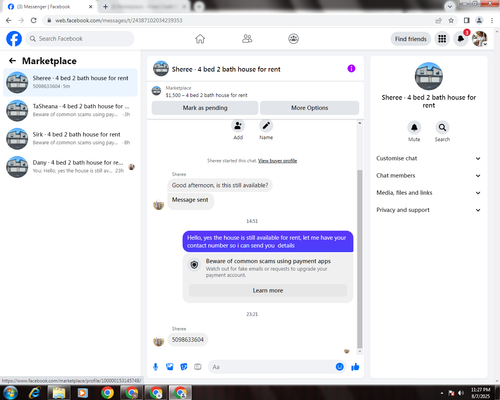This screenshot has width=500, height=400.
Task: Close the Messenger tab
Action: tap(90, 7)
